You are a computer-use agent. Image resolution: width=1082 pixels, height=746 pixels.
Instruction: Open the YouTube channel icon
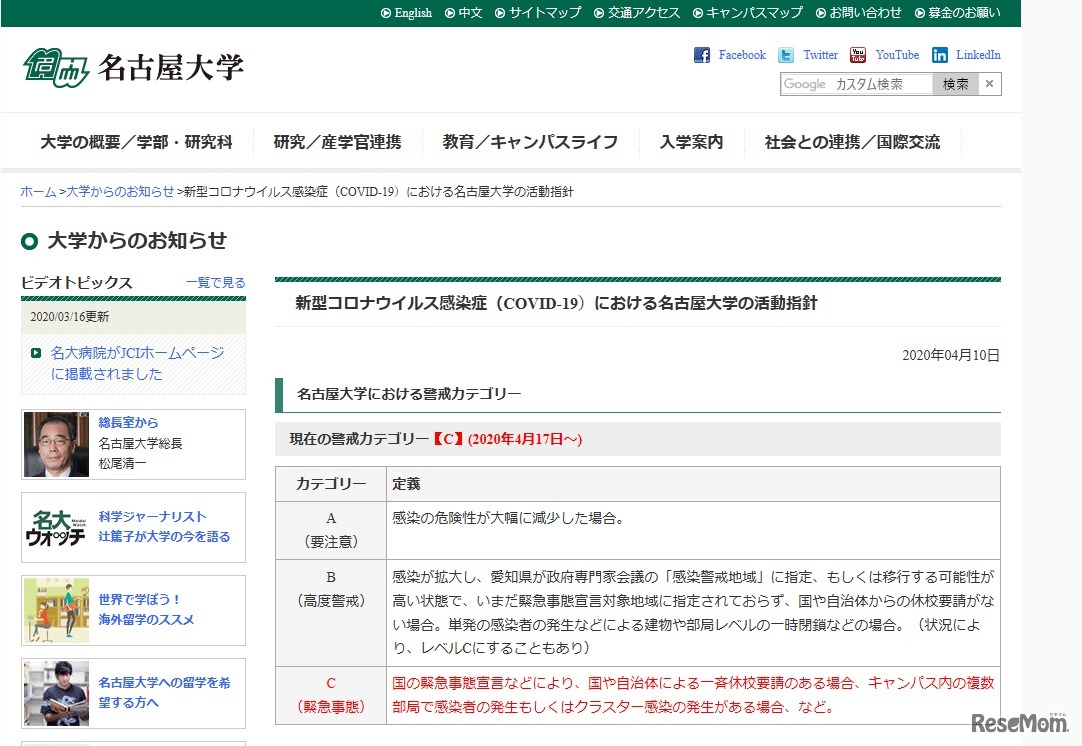pos(857,55)
